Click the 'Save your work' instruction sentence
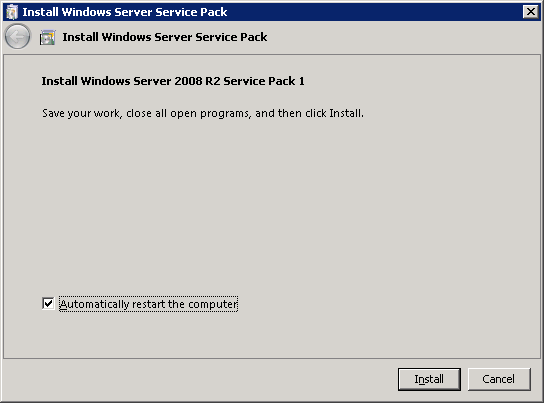This screenshot has width=544, height=403. pyautogui.click(x=203, y=113)
